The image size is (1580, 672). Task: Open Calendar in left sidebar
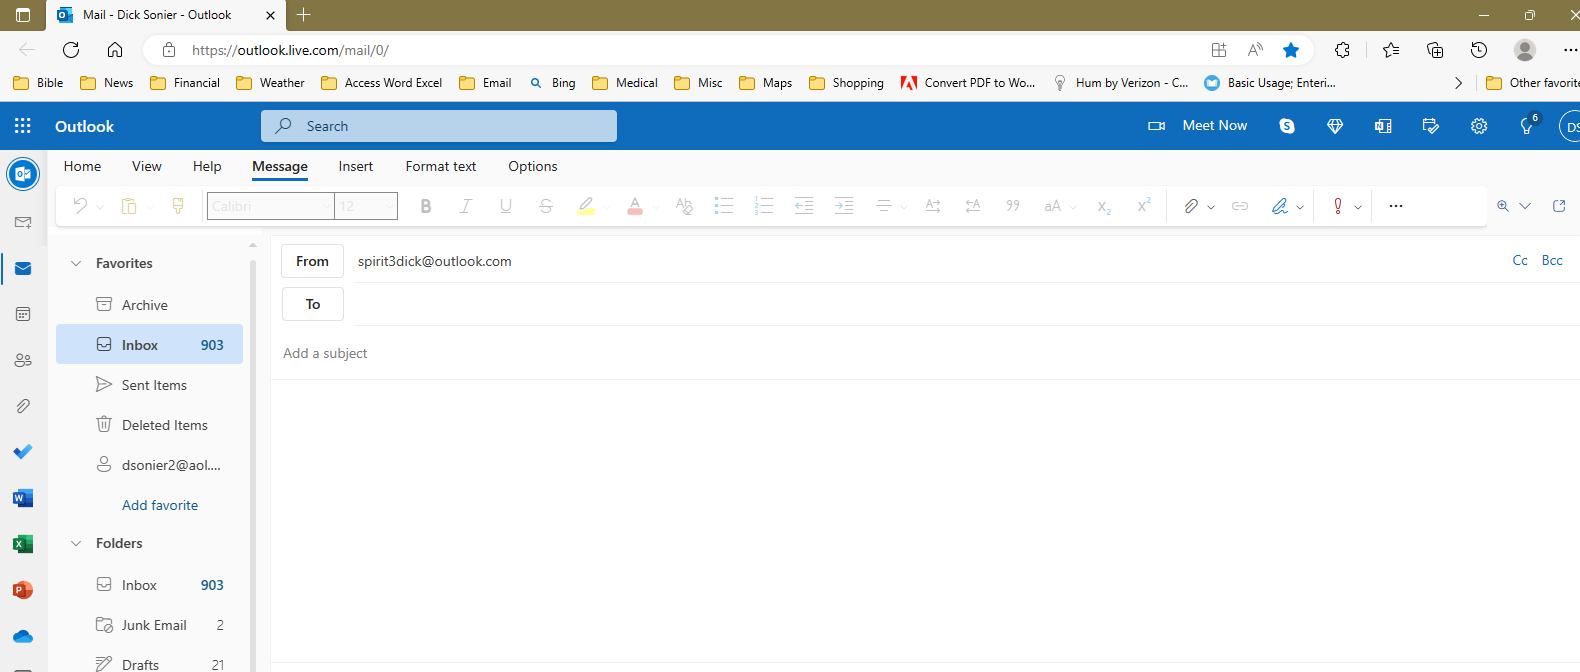tap(23, 314)
